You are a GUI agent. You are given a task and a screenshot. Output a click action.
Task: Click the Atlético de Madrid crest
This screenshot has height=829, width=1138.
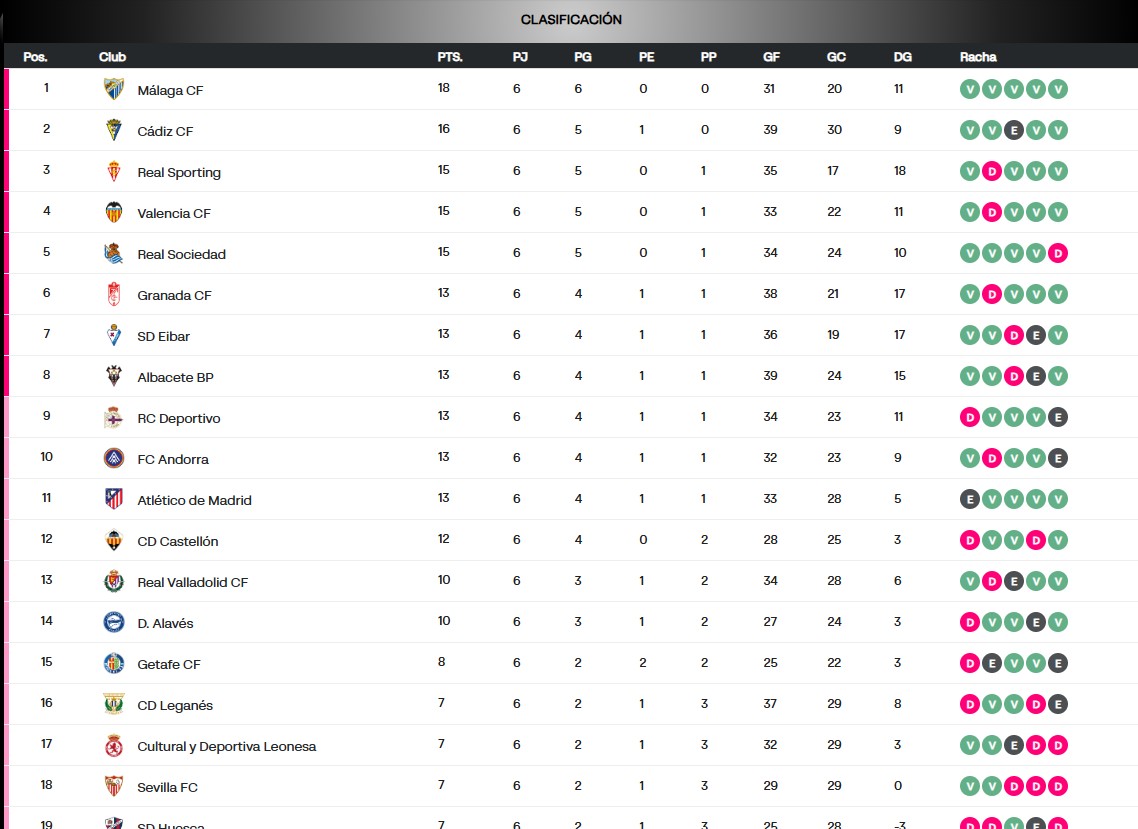(x=114, y=499)
